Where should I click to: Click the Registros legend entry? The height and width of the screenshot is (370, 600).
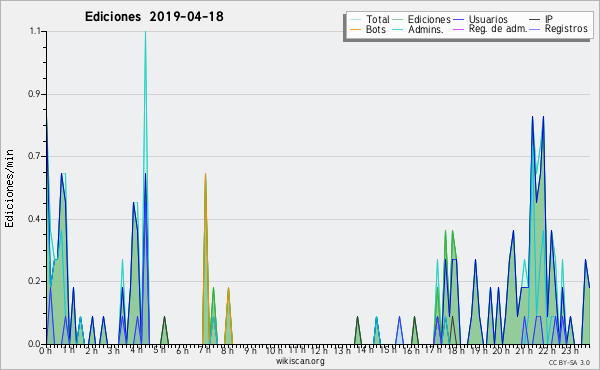point(558,29)
